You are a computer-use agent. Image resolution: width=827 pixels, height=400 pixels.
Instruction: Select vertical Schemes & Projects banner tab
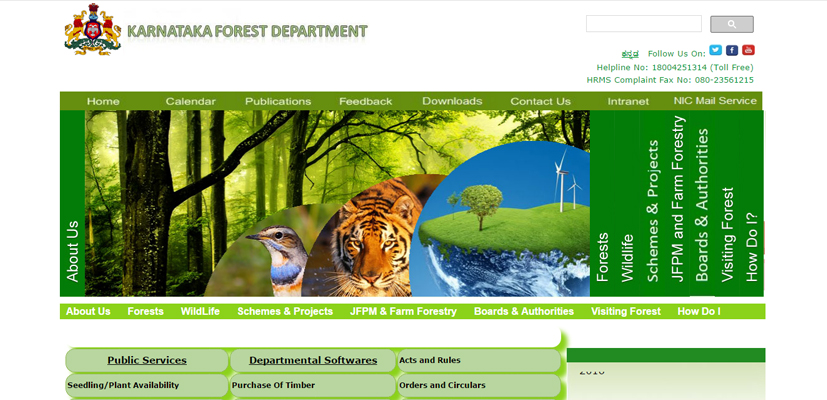(x=652, y=203)
